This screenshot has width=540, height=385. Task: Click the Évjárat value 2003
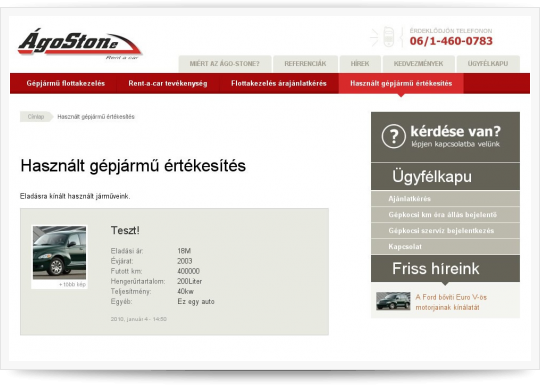(x=185, y=261)
